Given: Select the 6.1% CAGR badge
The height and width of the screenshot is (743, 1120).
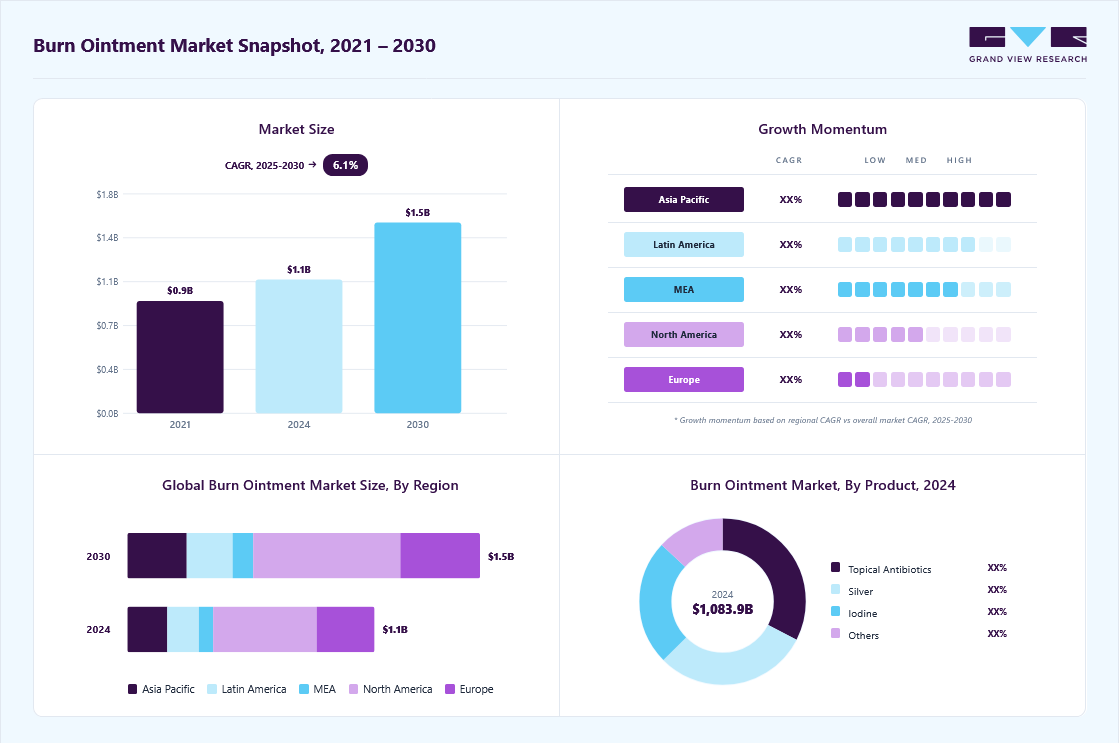Looking at the screenshot, I should click(x=345, y=165).
